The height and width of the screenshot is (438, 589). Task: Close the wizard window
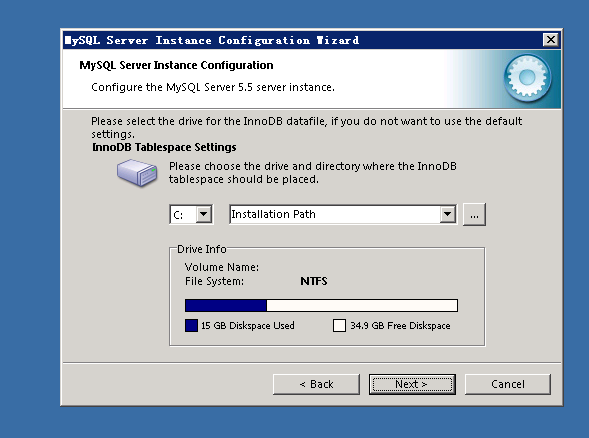tap(551, 39)
